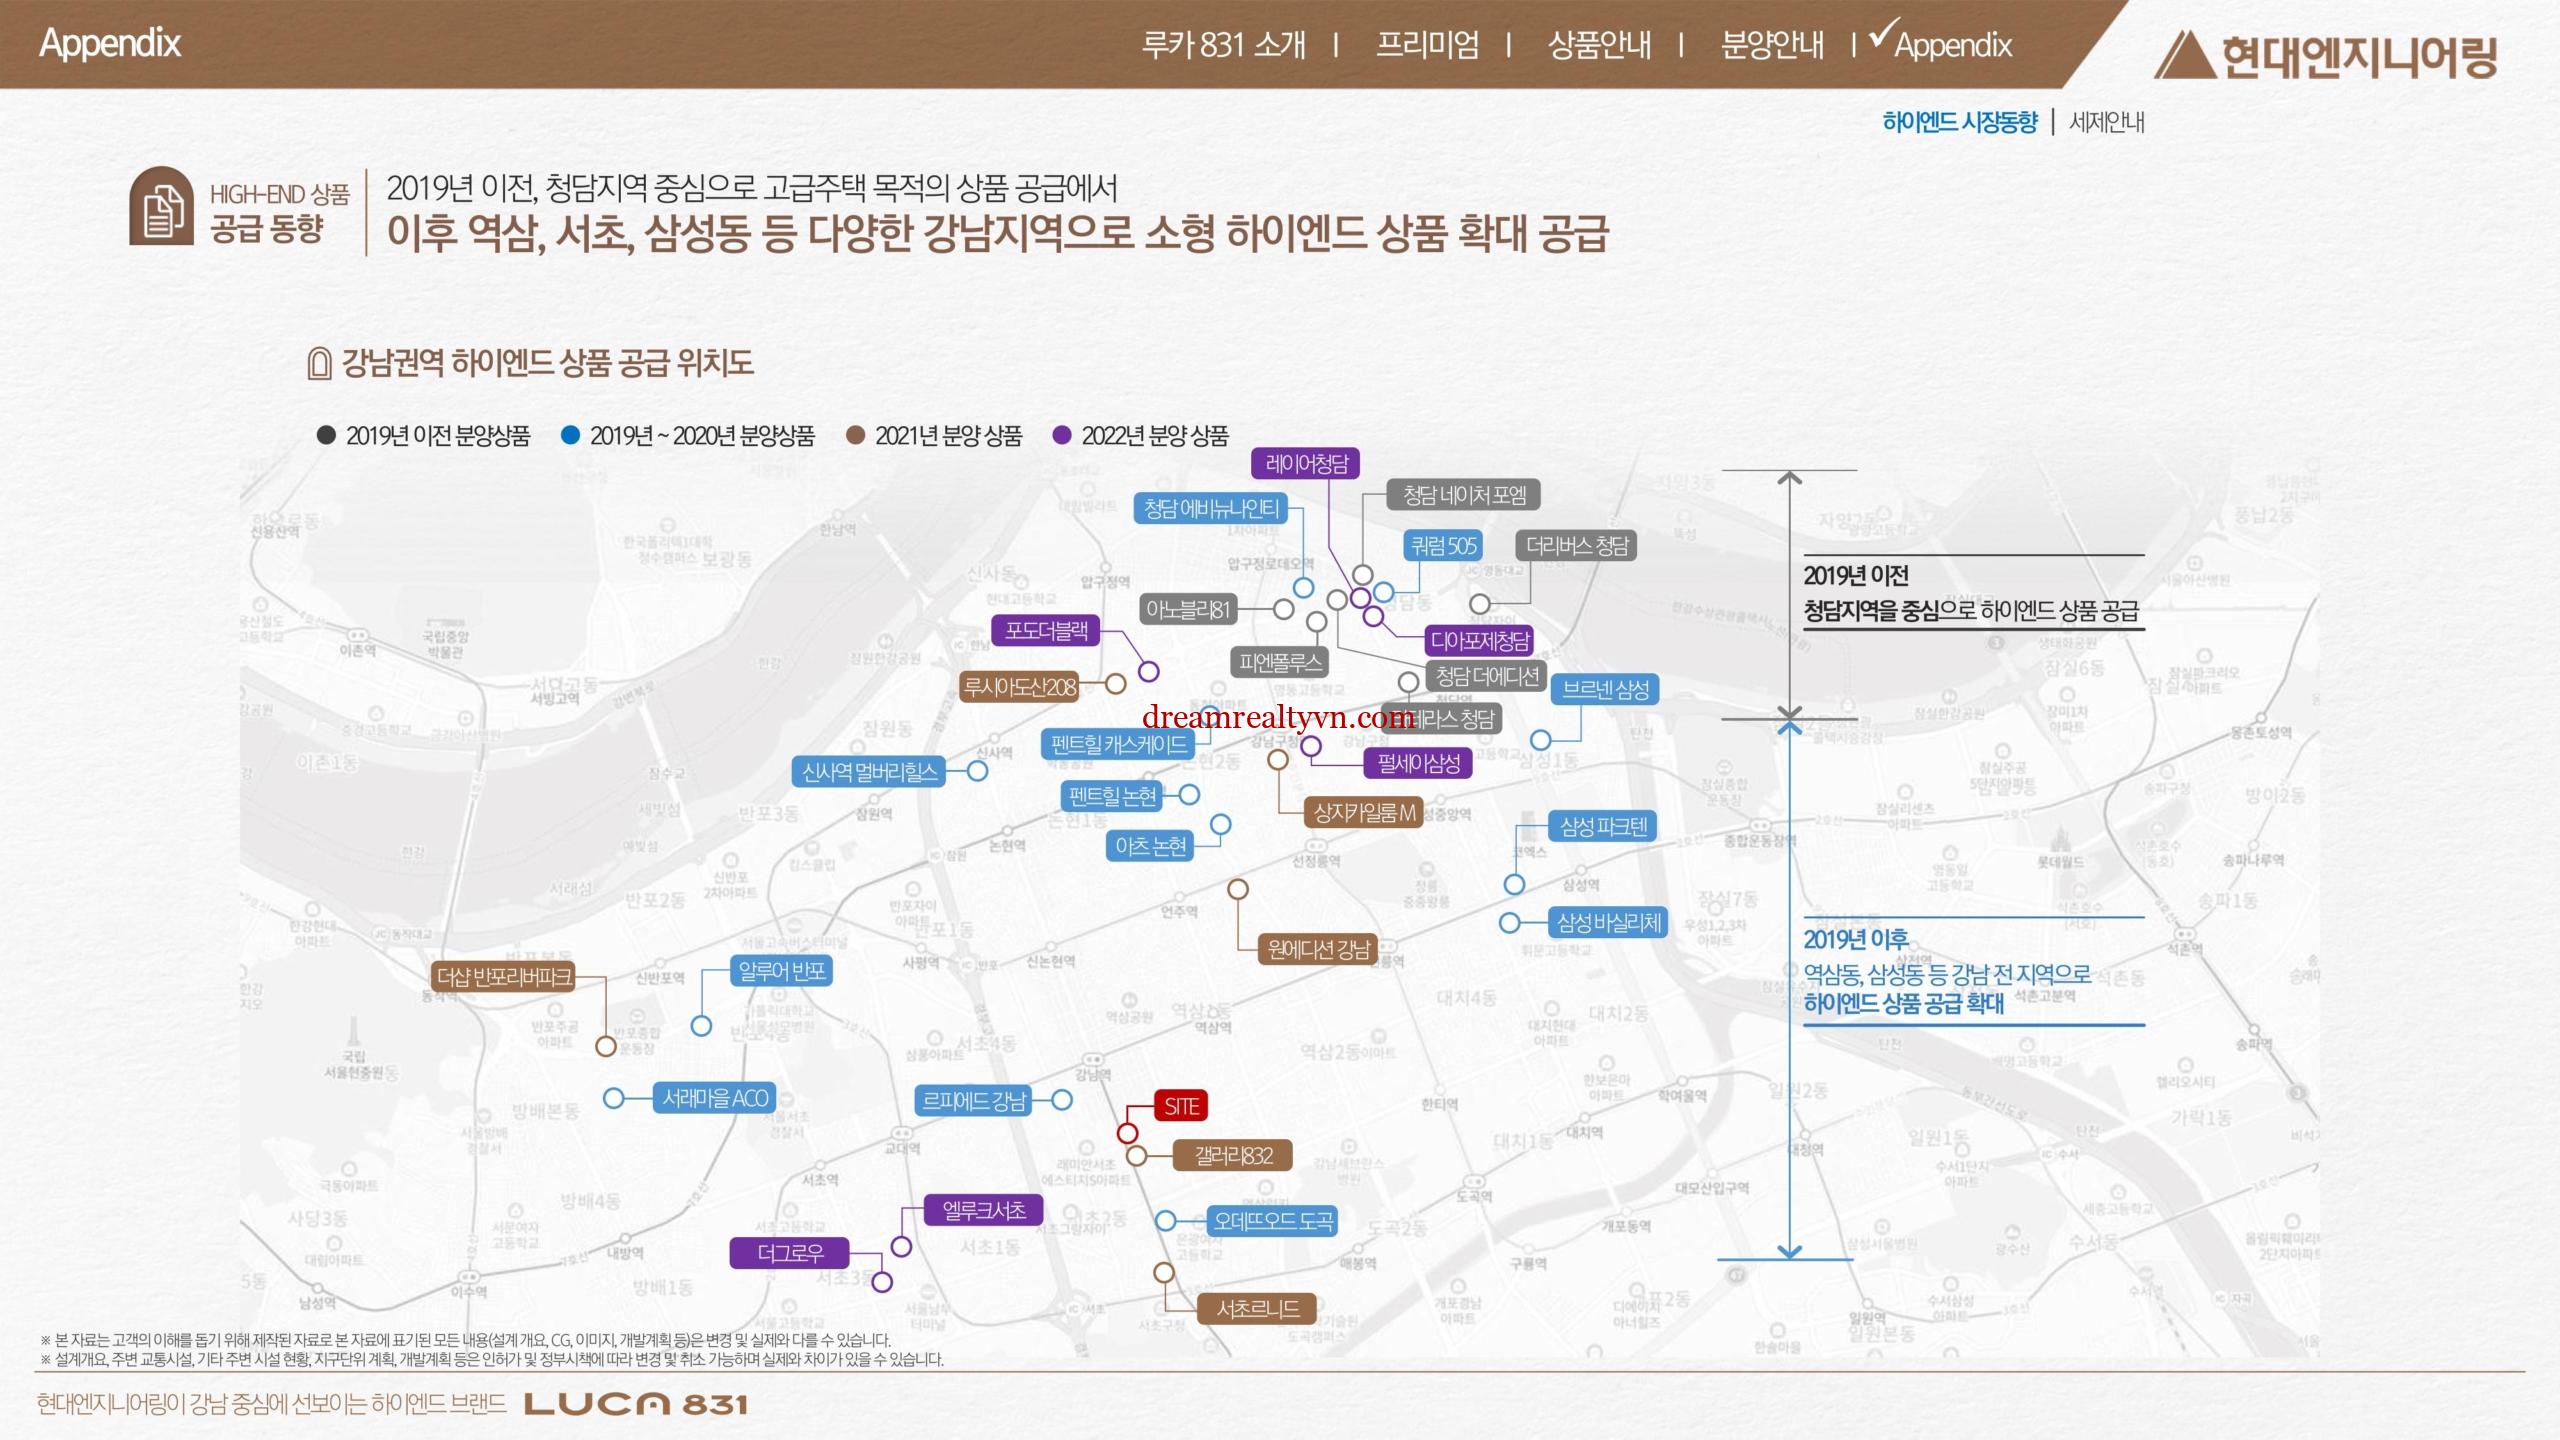Switch to 세제안내 sub-tab
The height and width of the screenshot is (1440, 2560).
2106,122
